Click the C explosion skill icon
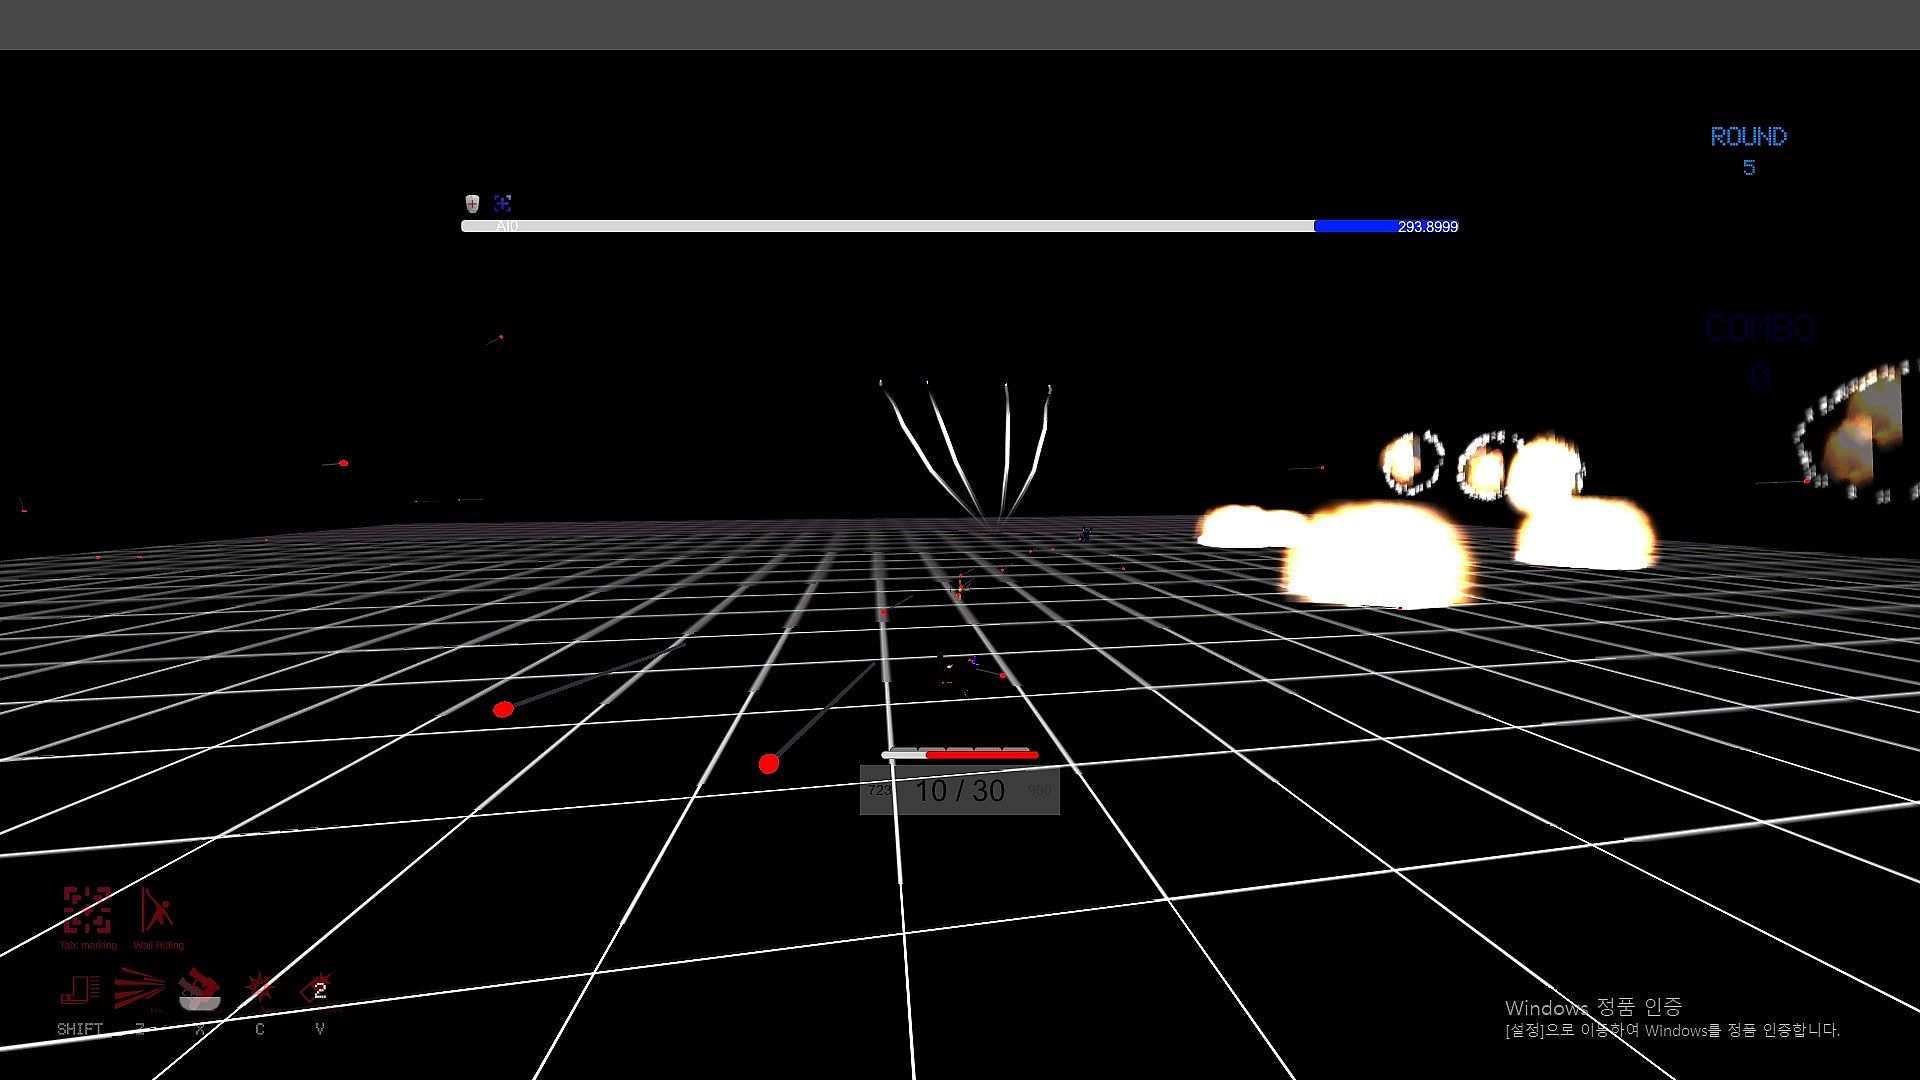The height and width of the screenshot is (1080, 1920). pyautogui.click(x=260, y=989)
